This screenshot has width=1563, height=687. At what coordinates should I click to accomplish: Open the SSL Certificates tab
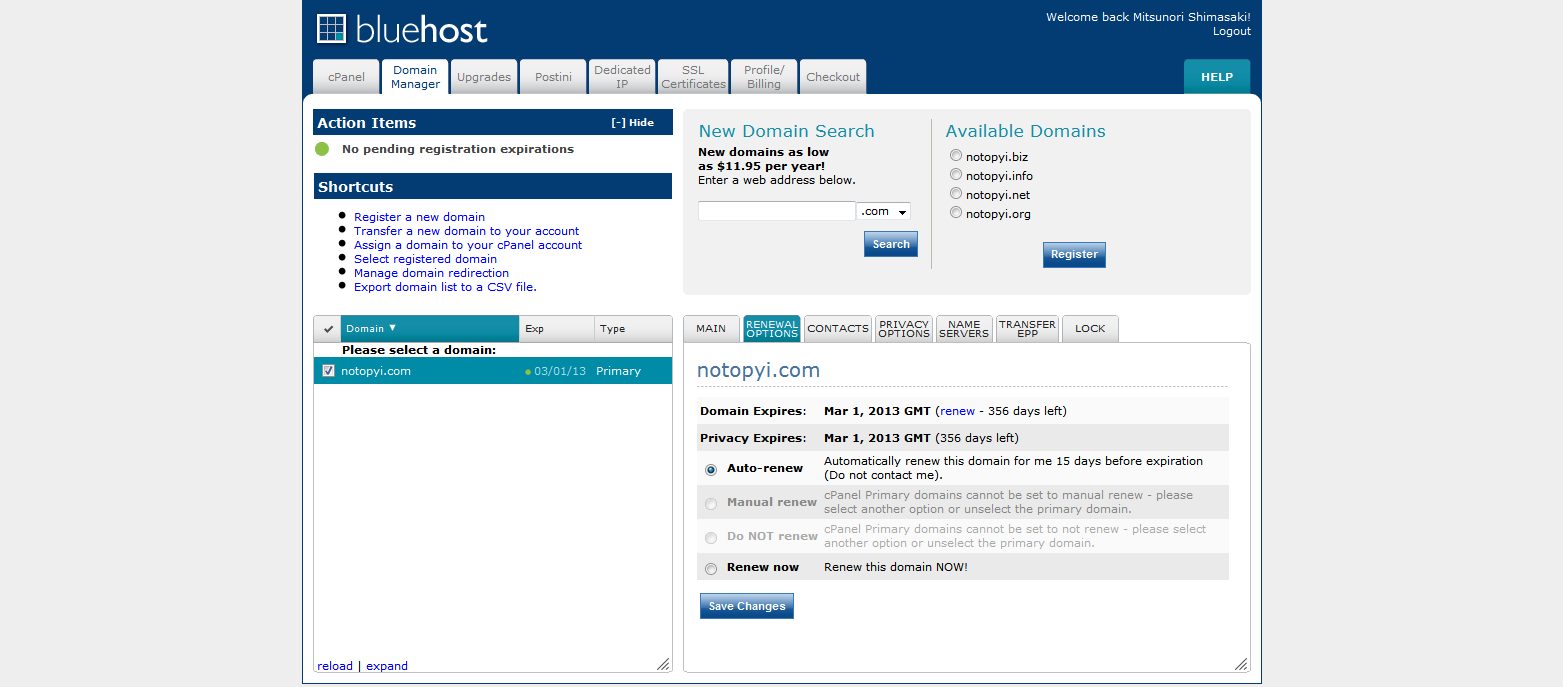pyautogui.click(x=693, y=77)
